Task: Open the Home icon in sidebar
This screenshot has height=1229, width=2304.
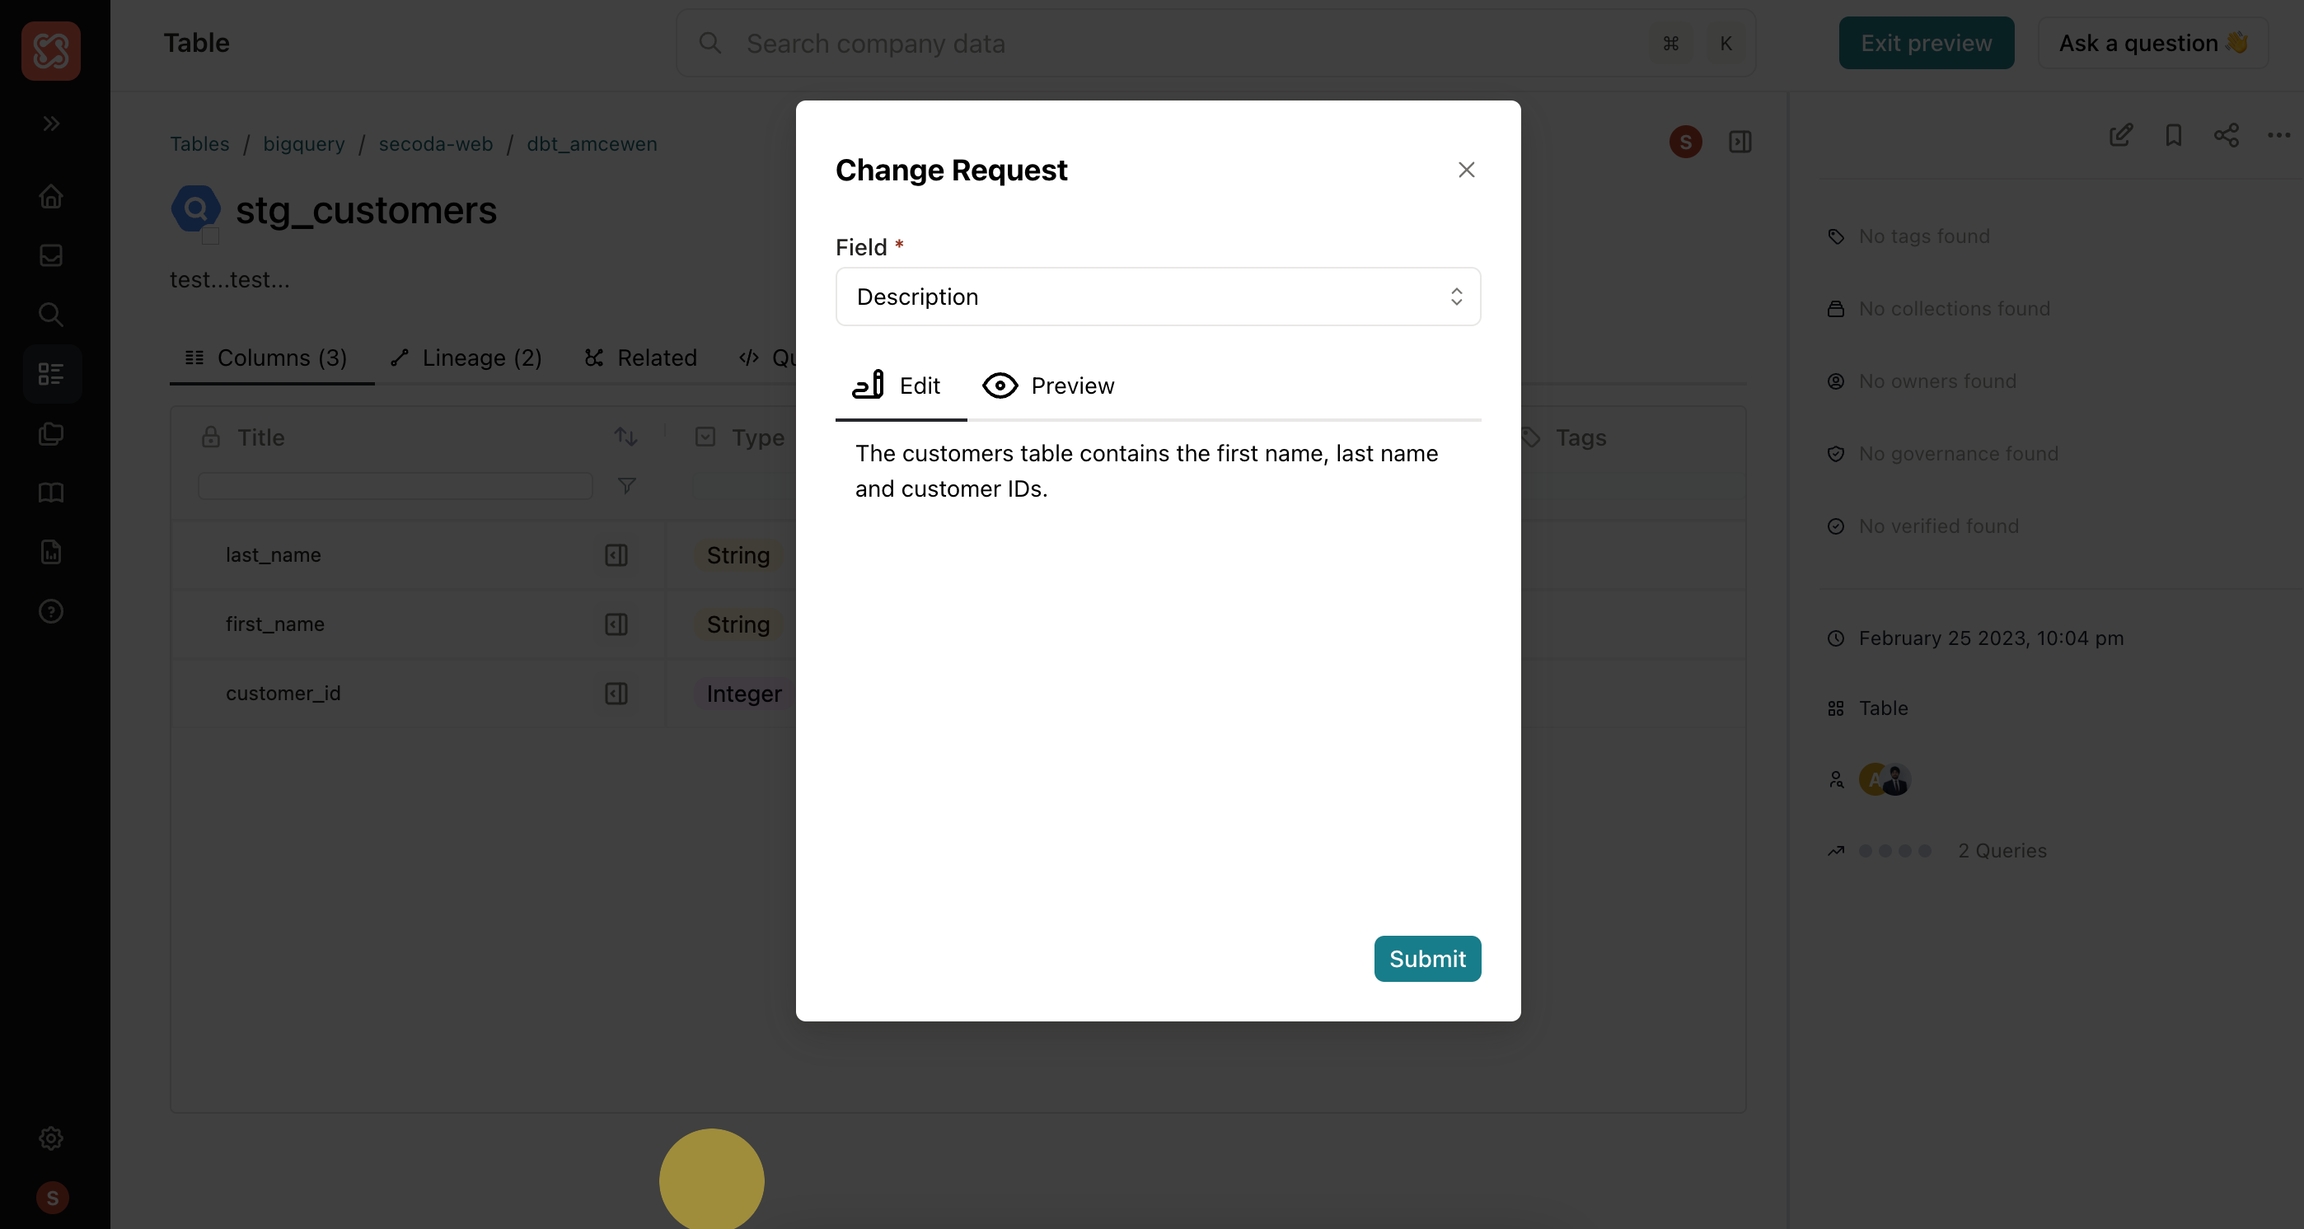Action: point(51,196)
